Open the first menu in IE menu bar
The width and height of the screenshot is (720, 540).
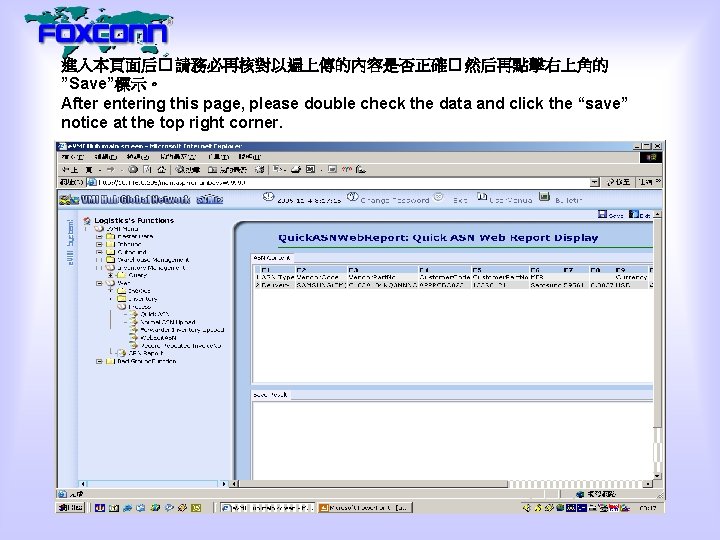(73, 157)
